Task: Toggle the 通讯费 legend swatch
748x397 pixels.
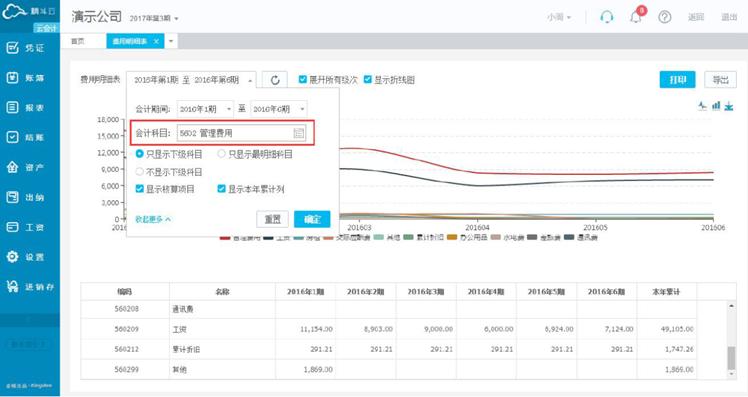Action: coord(569,237)
